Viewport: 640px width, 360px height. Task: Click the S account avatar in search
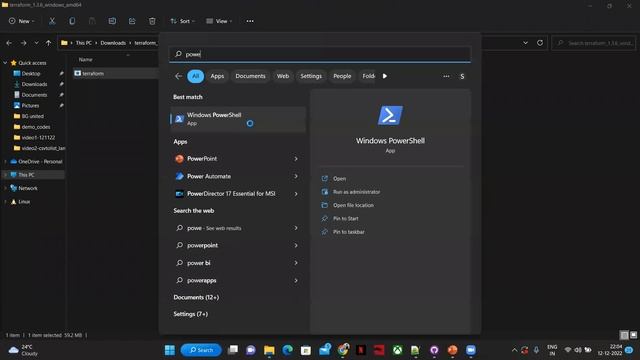pos(462,76)
